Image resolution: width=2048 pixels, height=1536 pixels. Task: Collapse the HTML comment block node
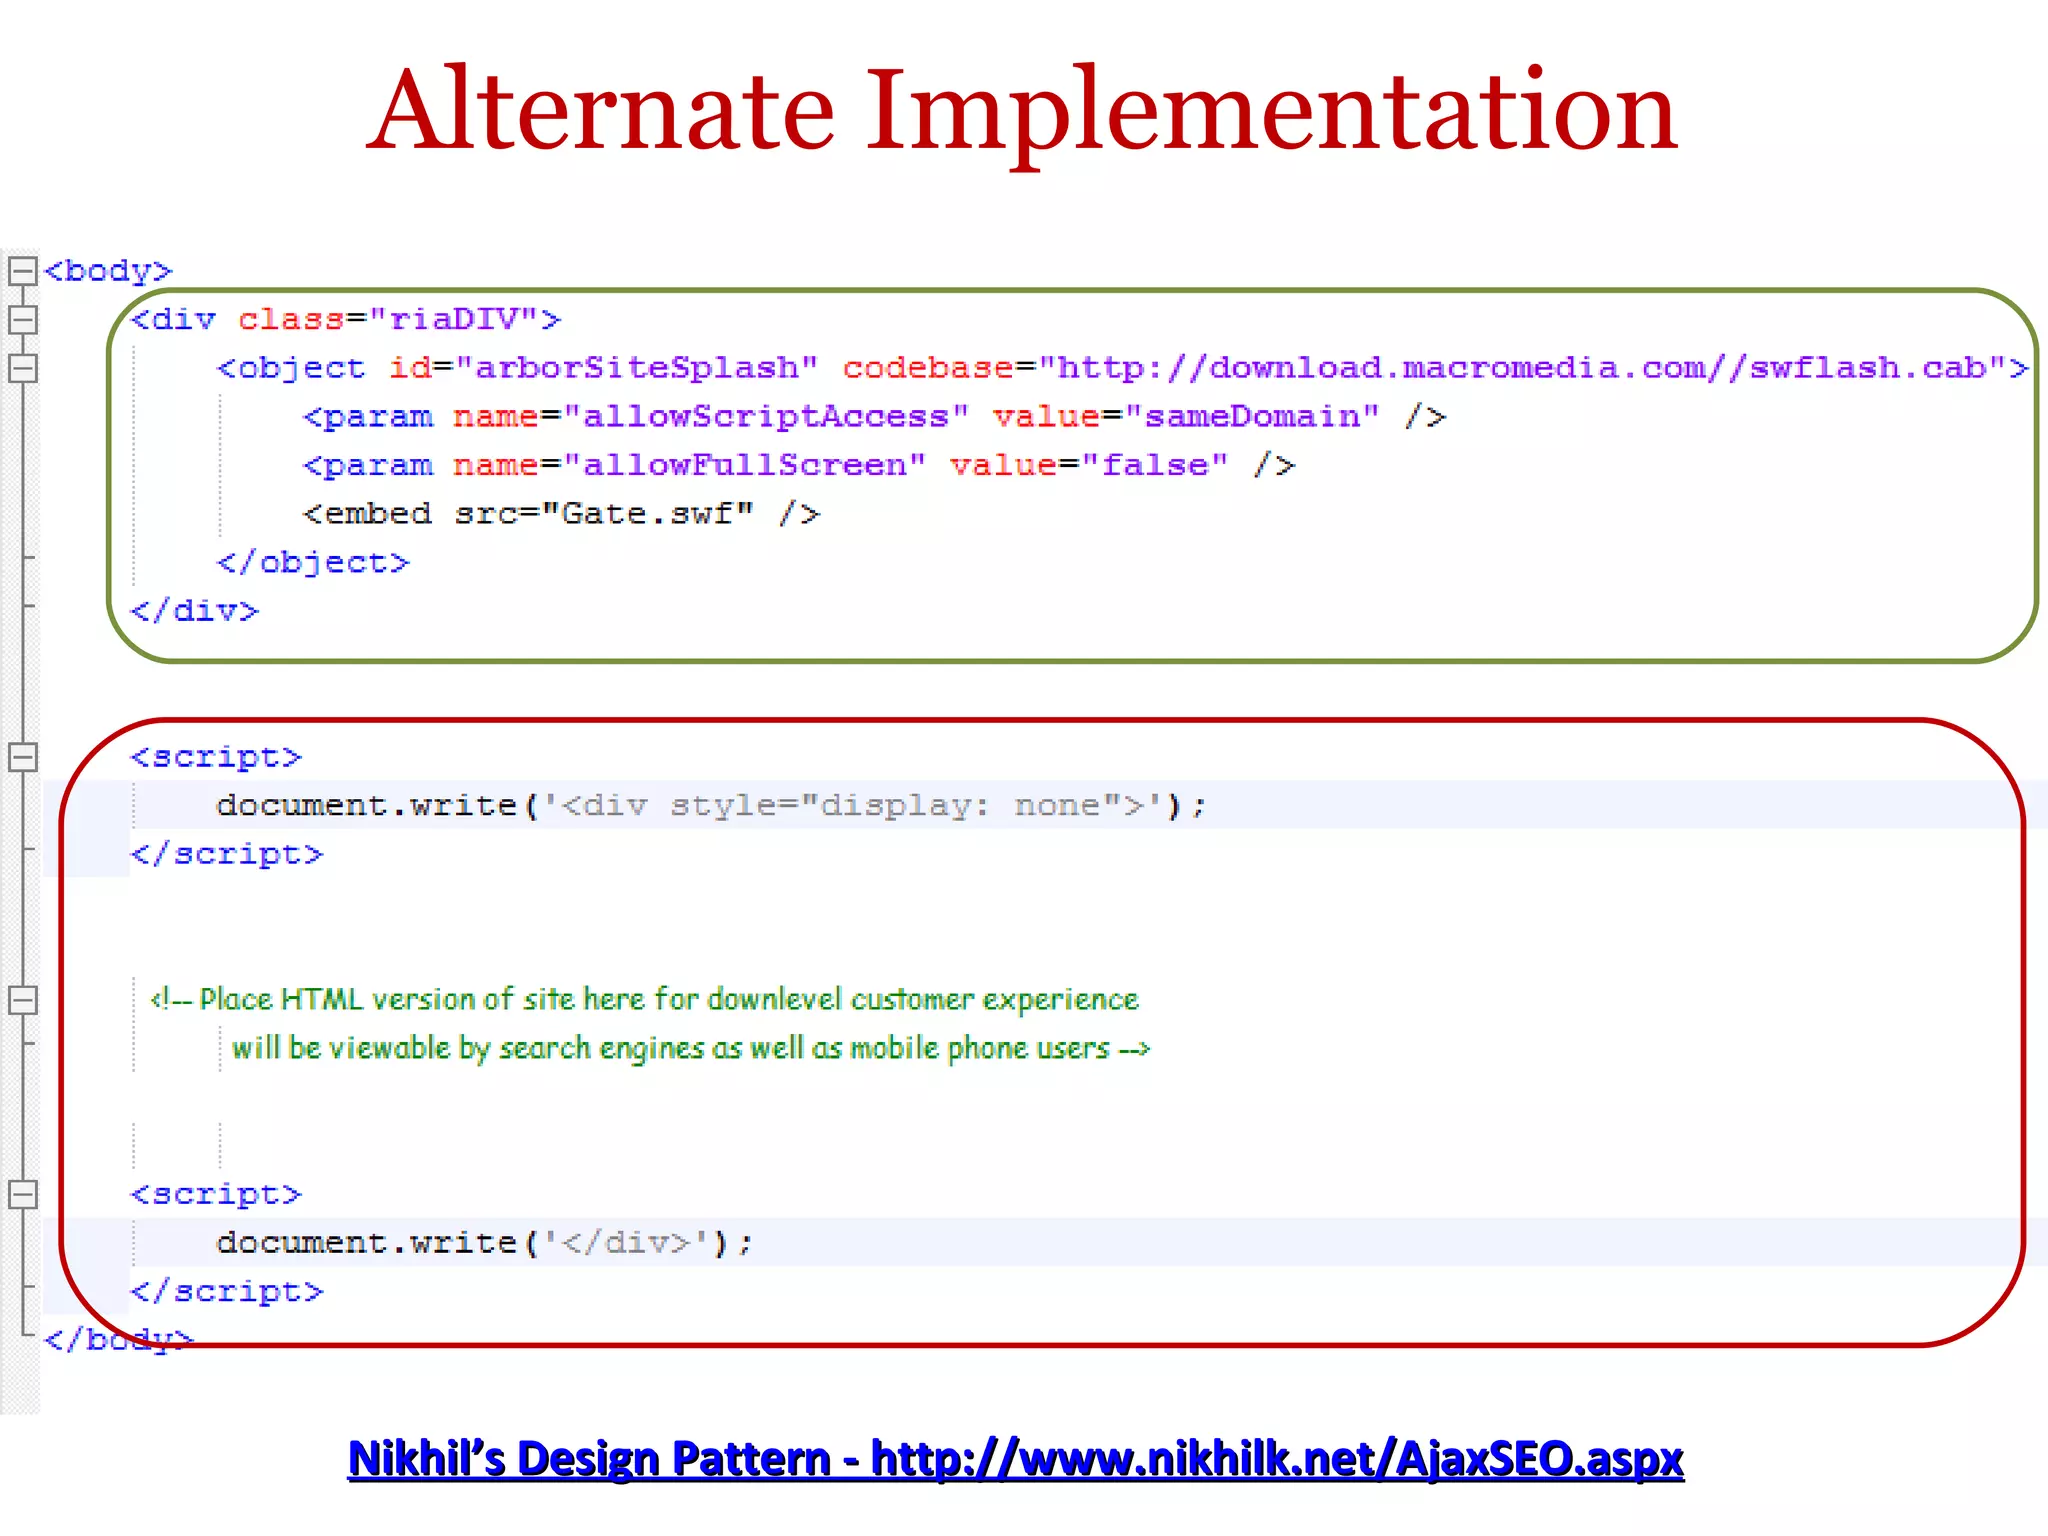coord(22,1000)
